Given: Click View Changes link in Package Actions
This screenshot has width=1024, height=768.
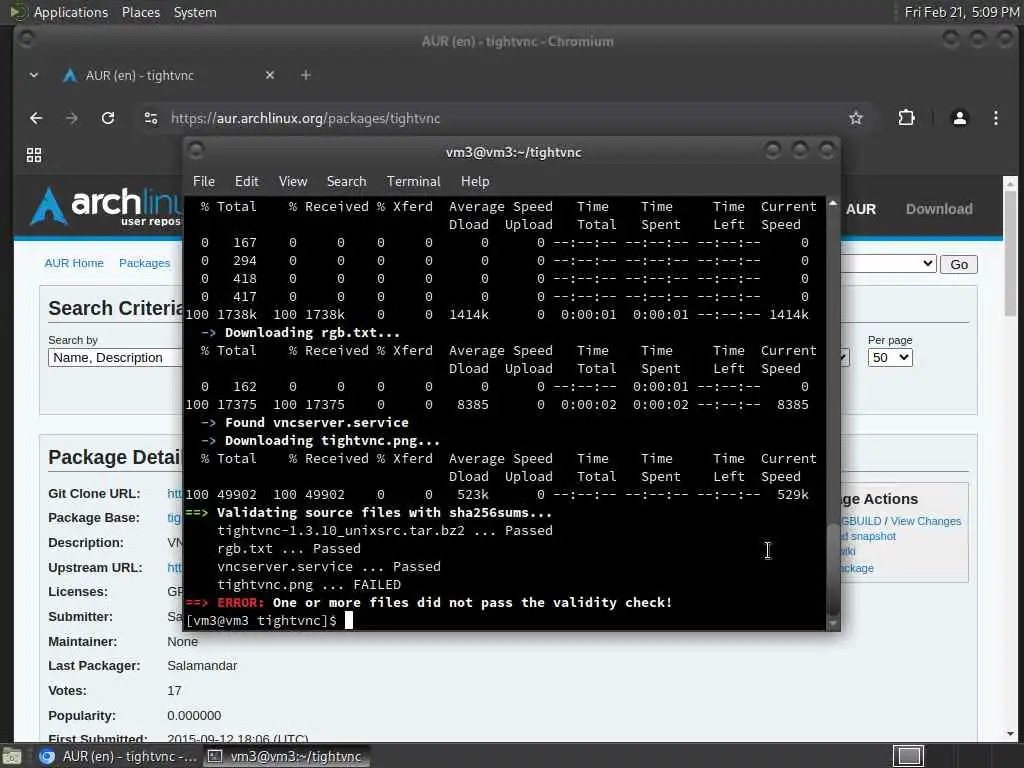Looking at the screenshot, I should [925, 521].
